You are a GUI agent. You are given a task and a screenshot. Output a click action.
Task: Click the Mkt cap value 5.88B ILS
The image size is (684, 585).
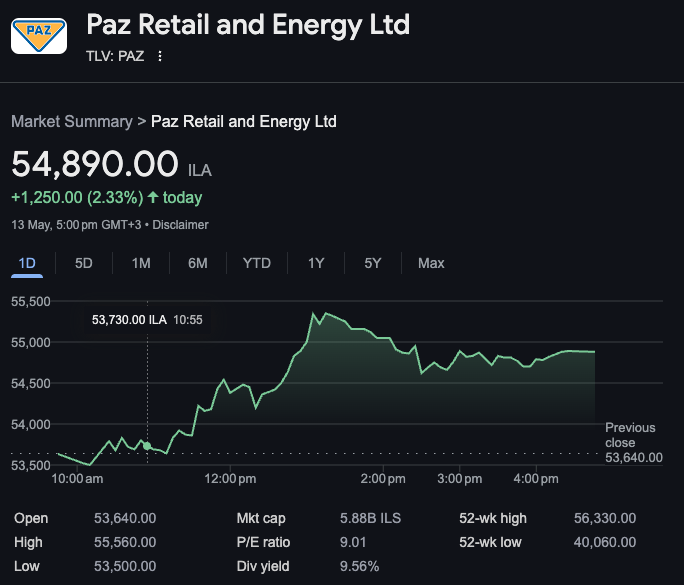(370, 518)
